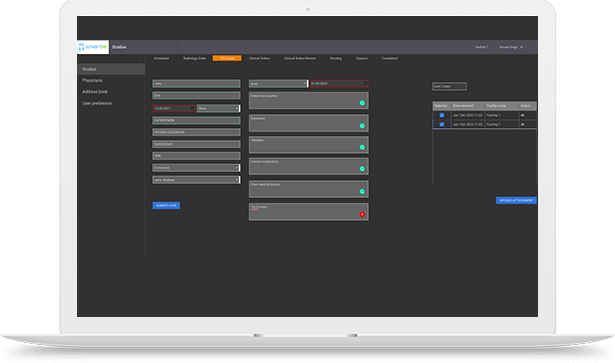
Task: Click the green Grammarly icon in Current medication
Action: click(362, 169)
